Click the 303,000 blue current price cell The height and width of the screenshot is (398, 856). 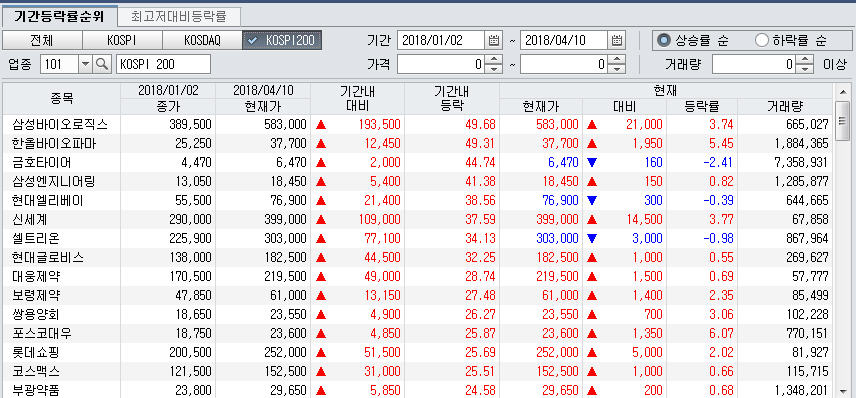(556, 239)
